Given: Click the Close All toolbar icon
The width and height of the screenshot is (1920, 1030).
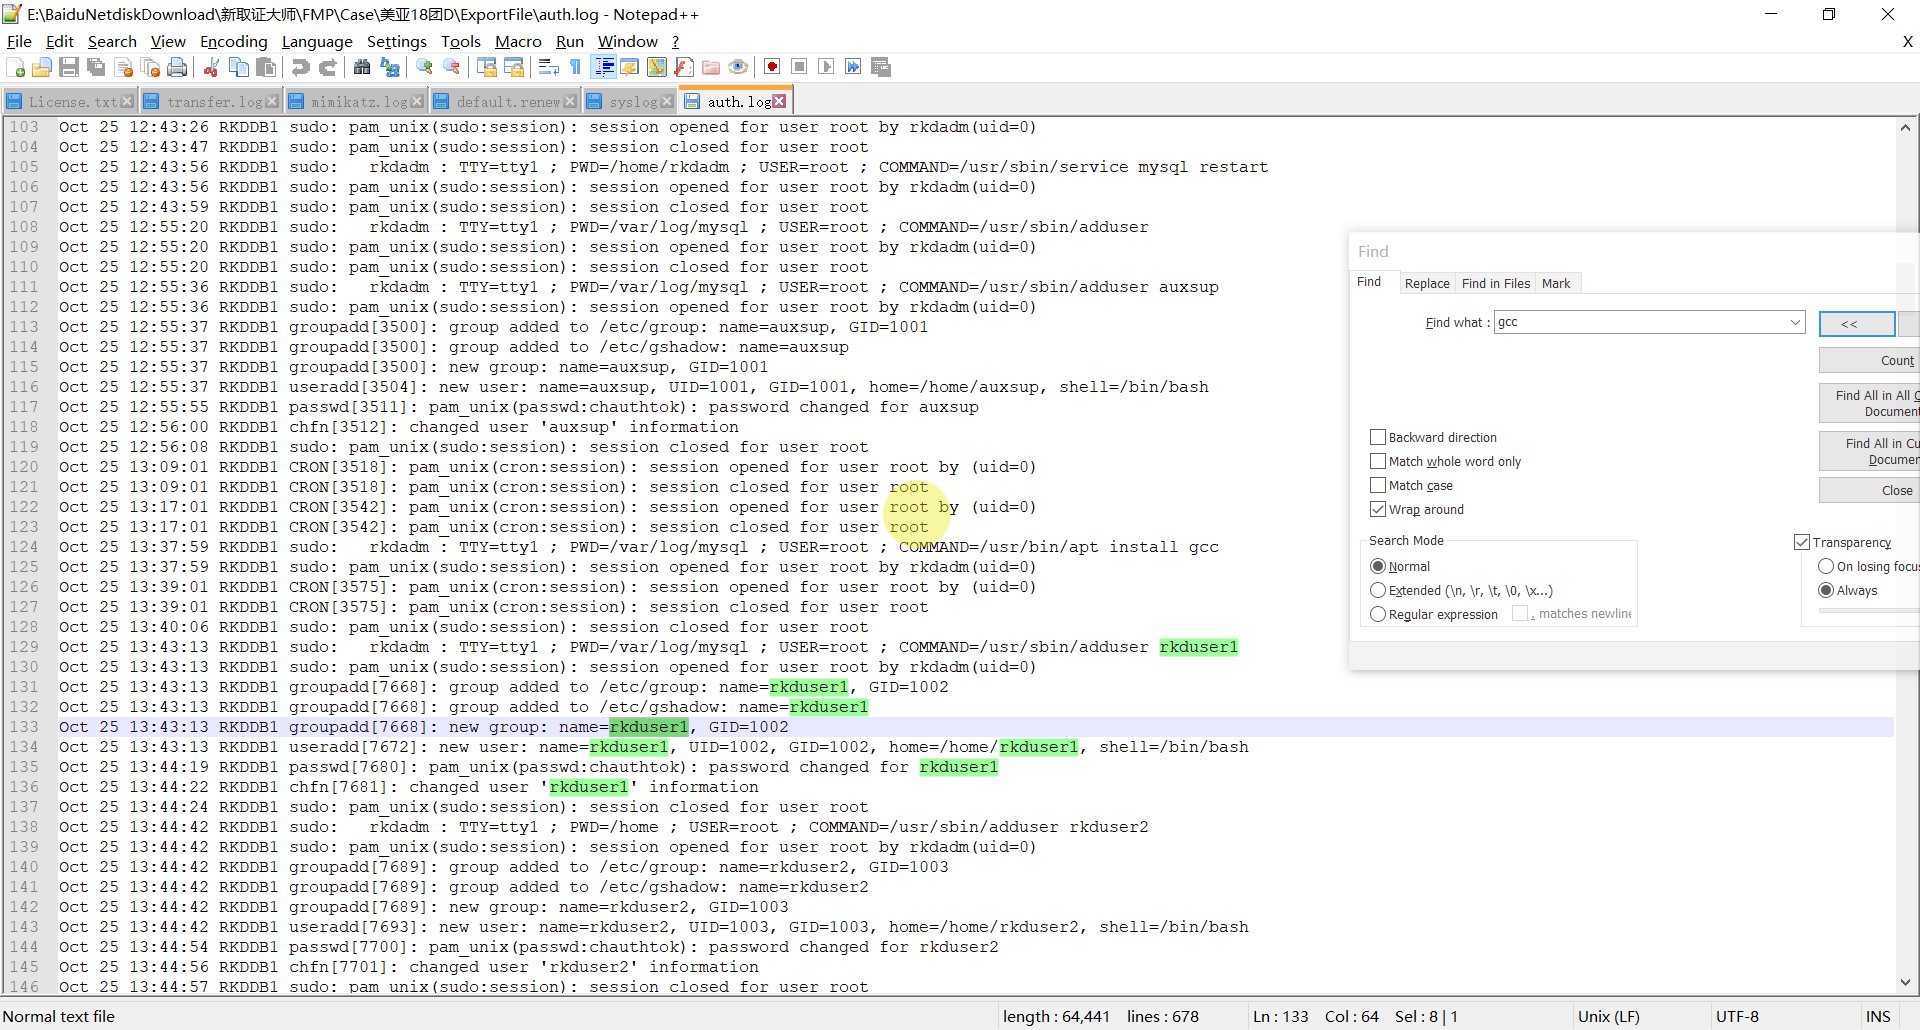Looking at the screenshot, I should [151, 67].
